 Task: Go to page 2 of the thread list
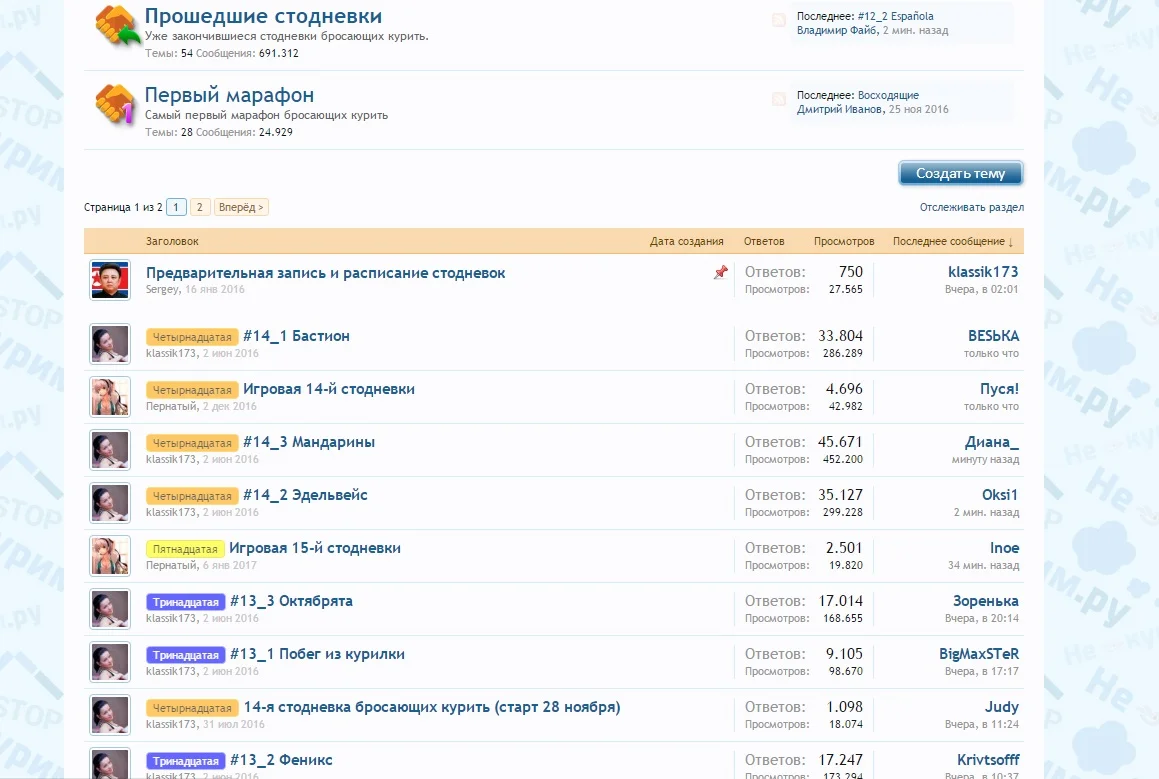point(200,207)
